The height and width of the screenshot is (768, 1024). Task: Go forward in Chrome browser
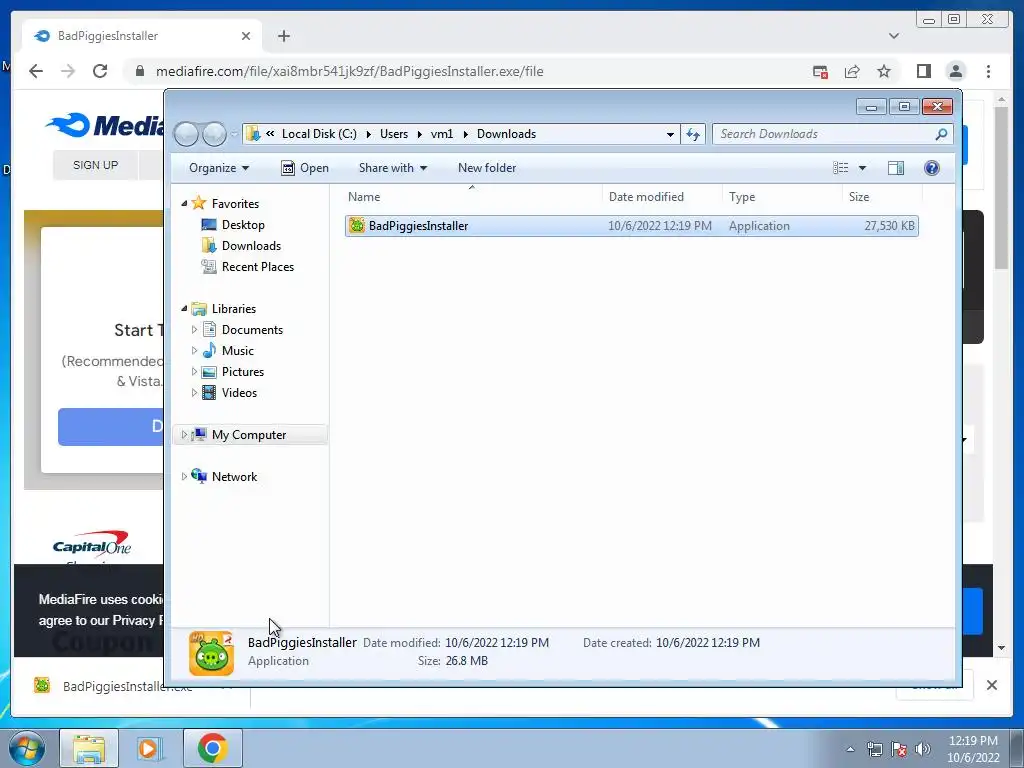coord(68,71)
